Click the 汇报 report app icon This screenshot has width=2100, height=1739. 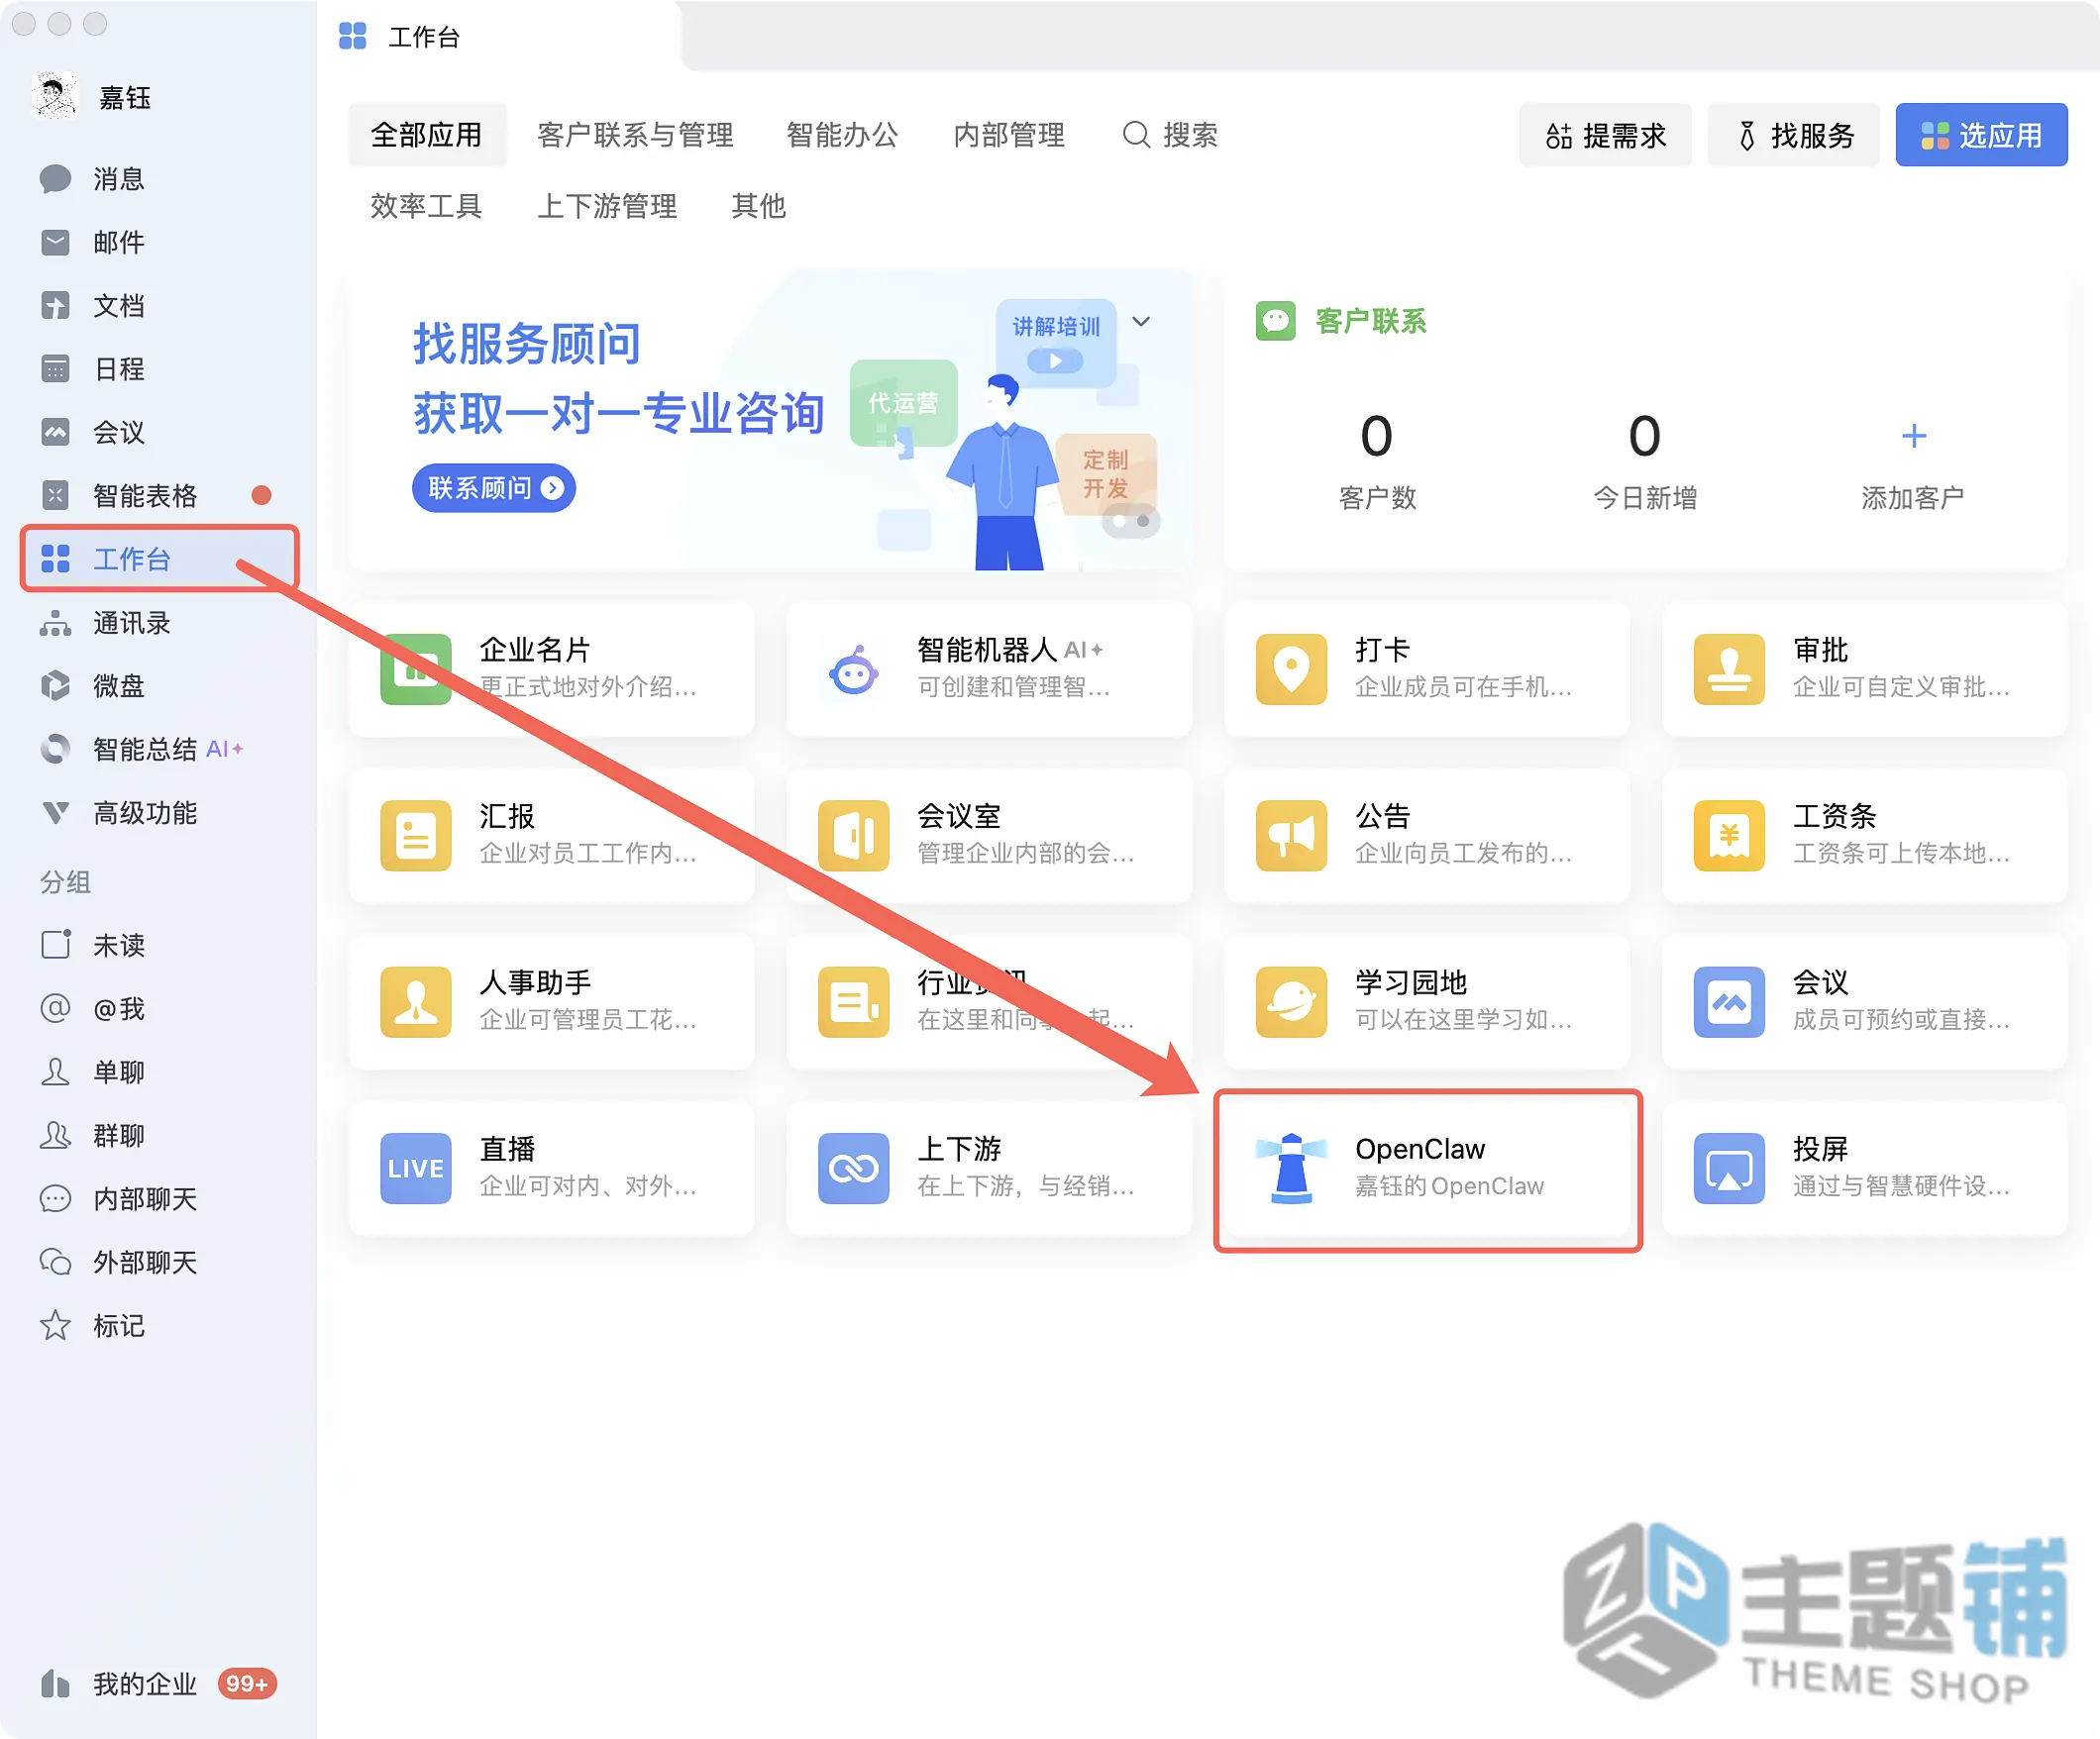(415, 835)
